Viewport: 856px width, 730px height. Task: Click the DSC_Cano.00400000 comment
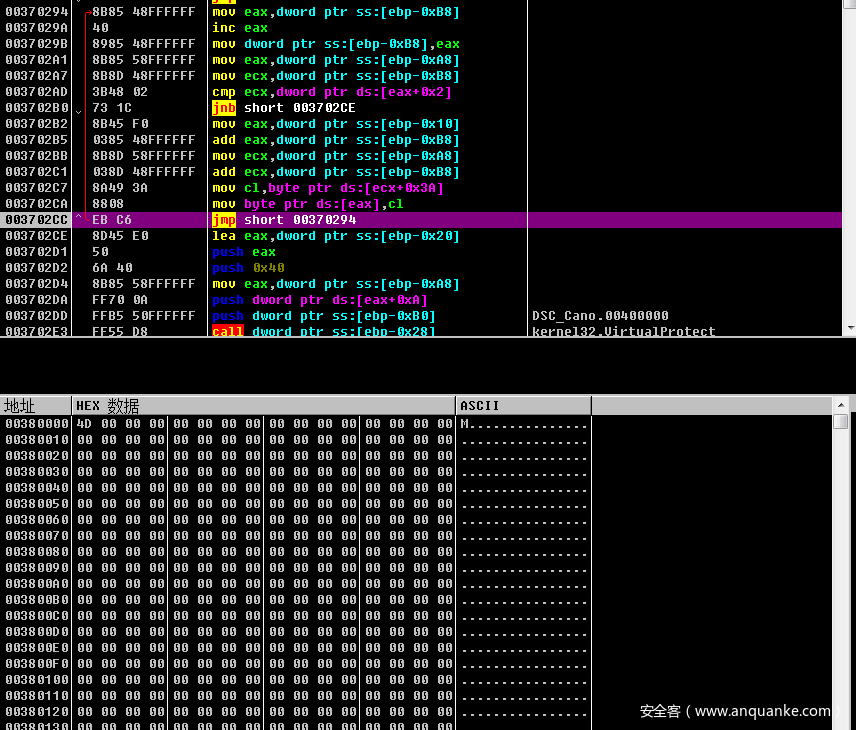tap(600, 316)
